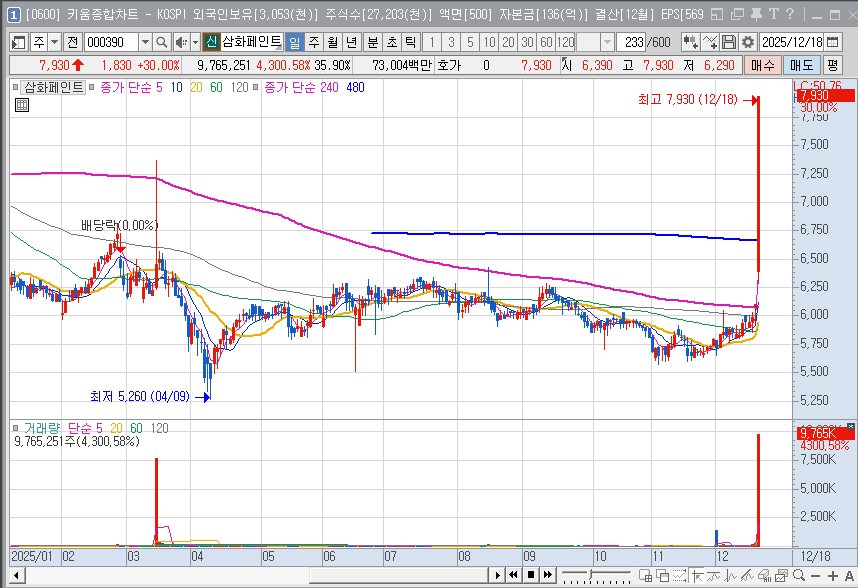Image resolution: width=858 pixels, height=588 pixels.
Task: Click the crosshair cursor tool icon at bottom
Action: coord(697,575)
